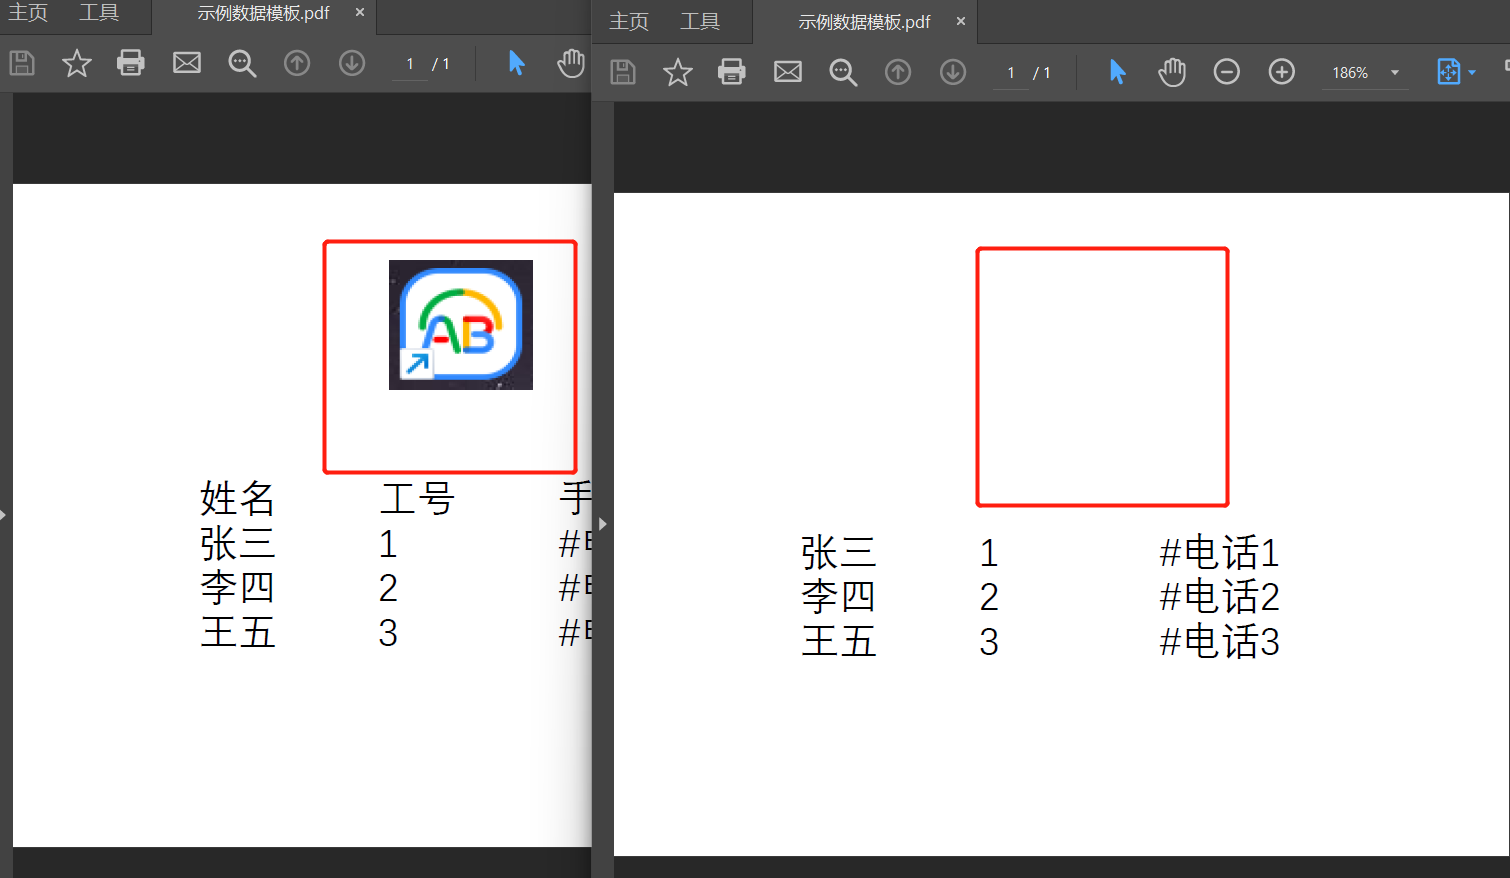Close 示例数据模板.pdf tab in left window
The height and width of the screenshot is (878, 1510).
coord(360,12)
